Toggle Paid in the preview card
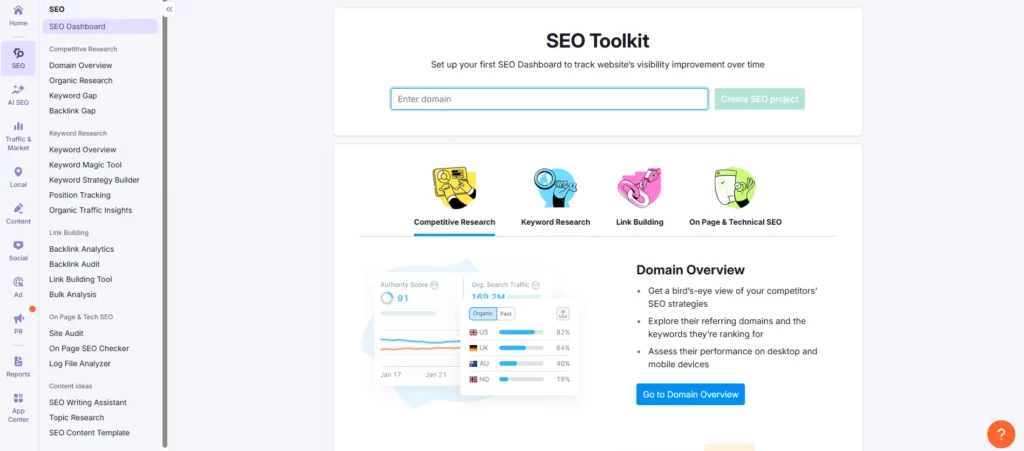This screenshot has height=451, width=1024. tap(505, 314)
